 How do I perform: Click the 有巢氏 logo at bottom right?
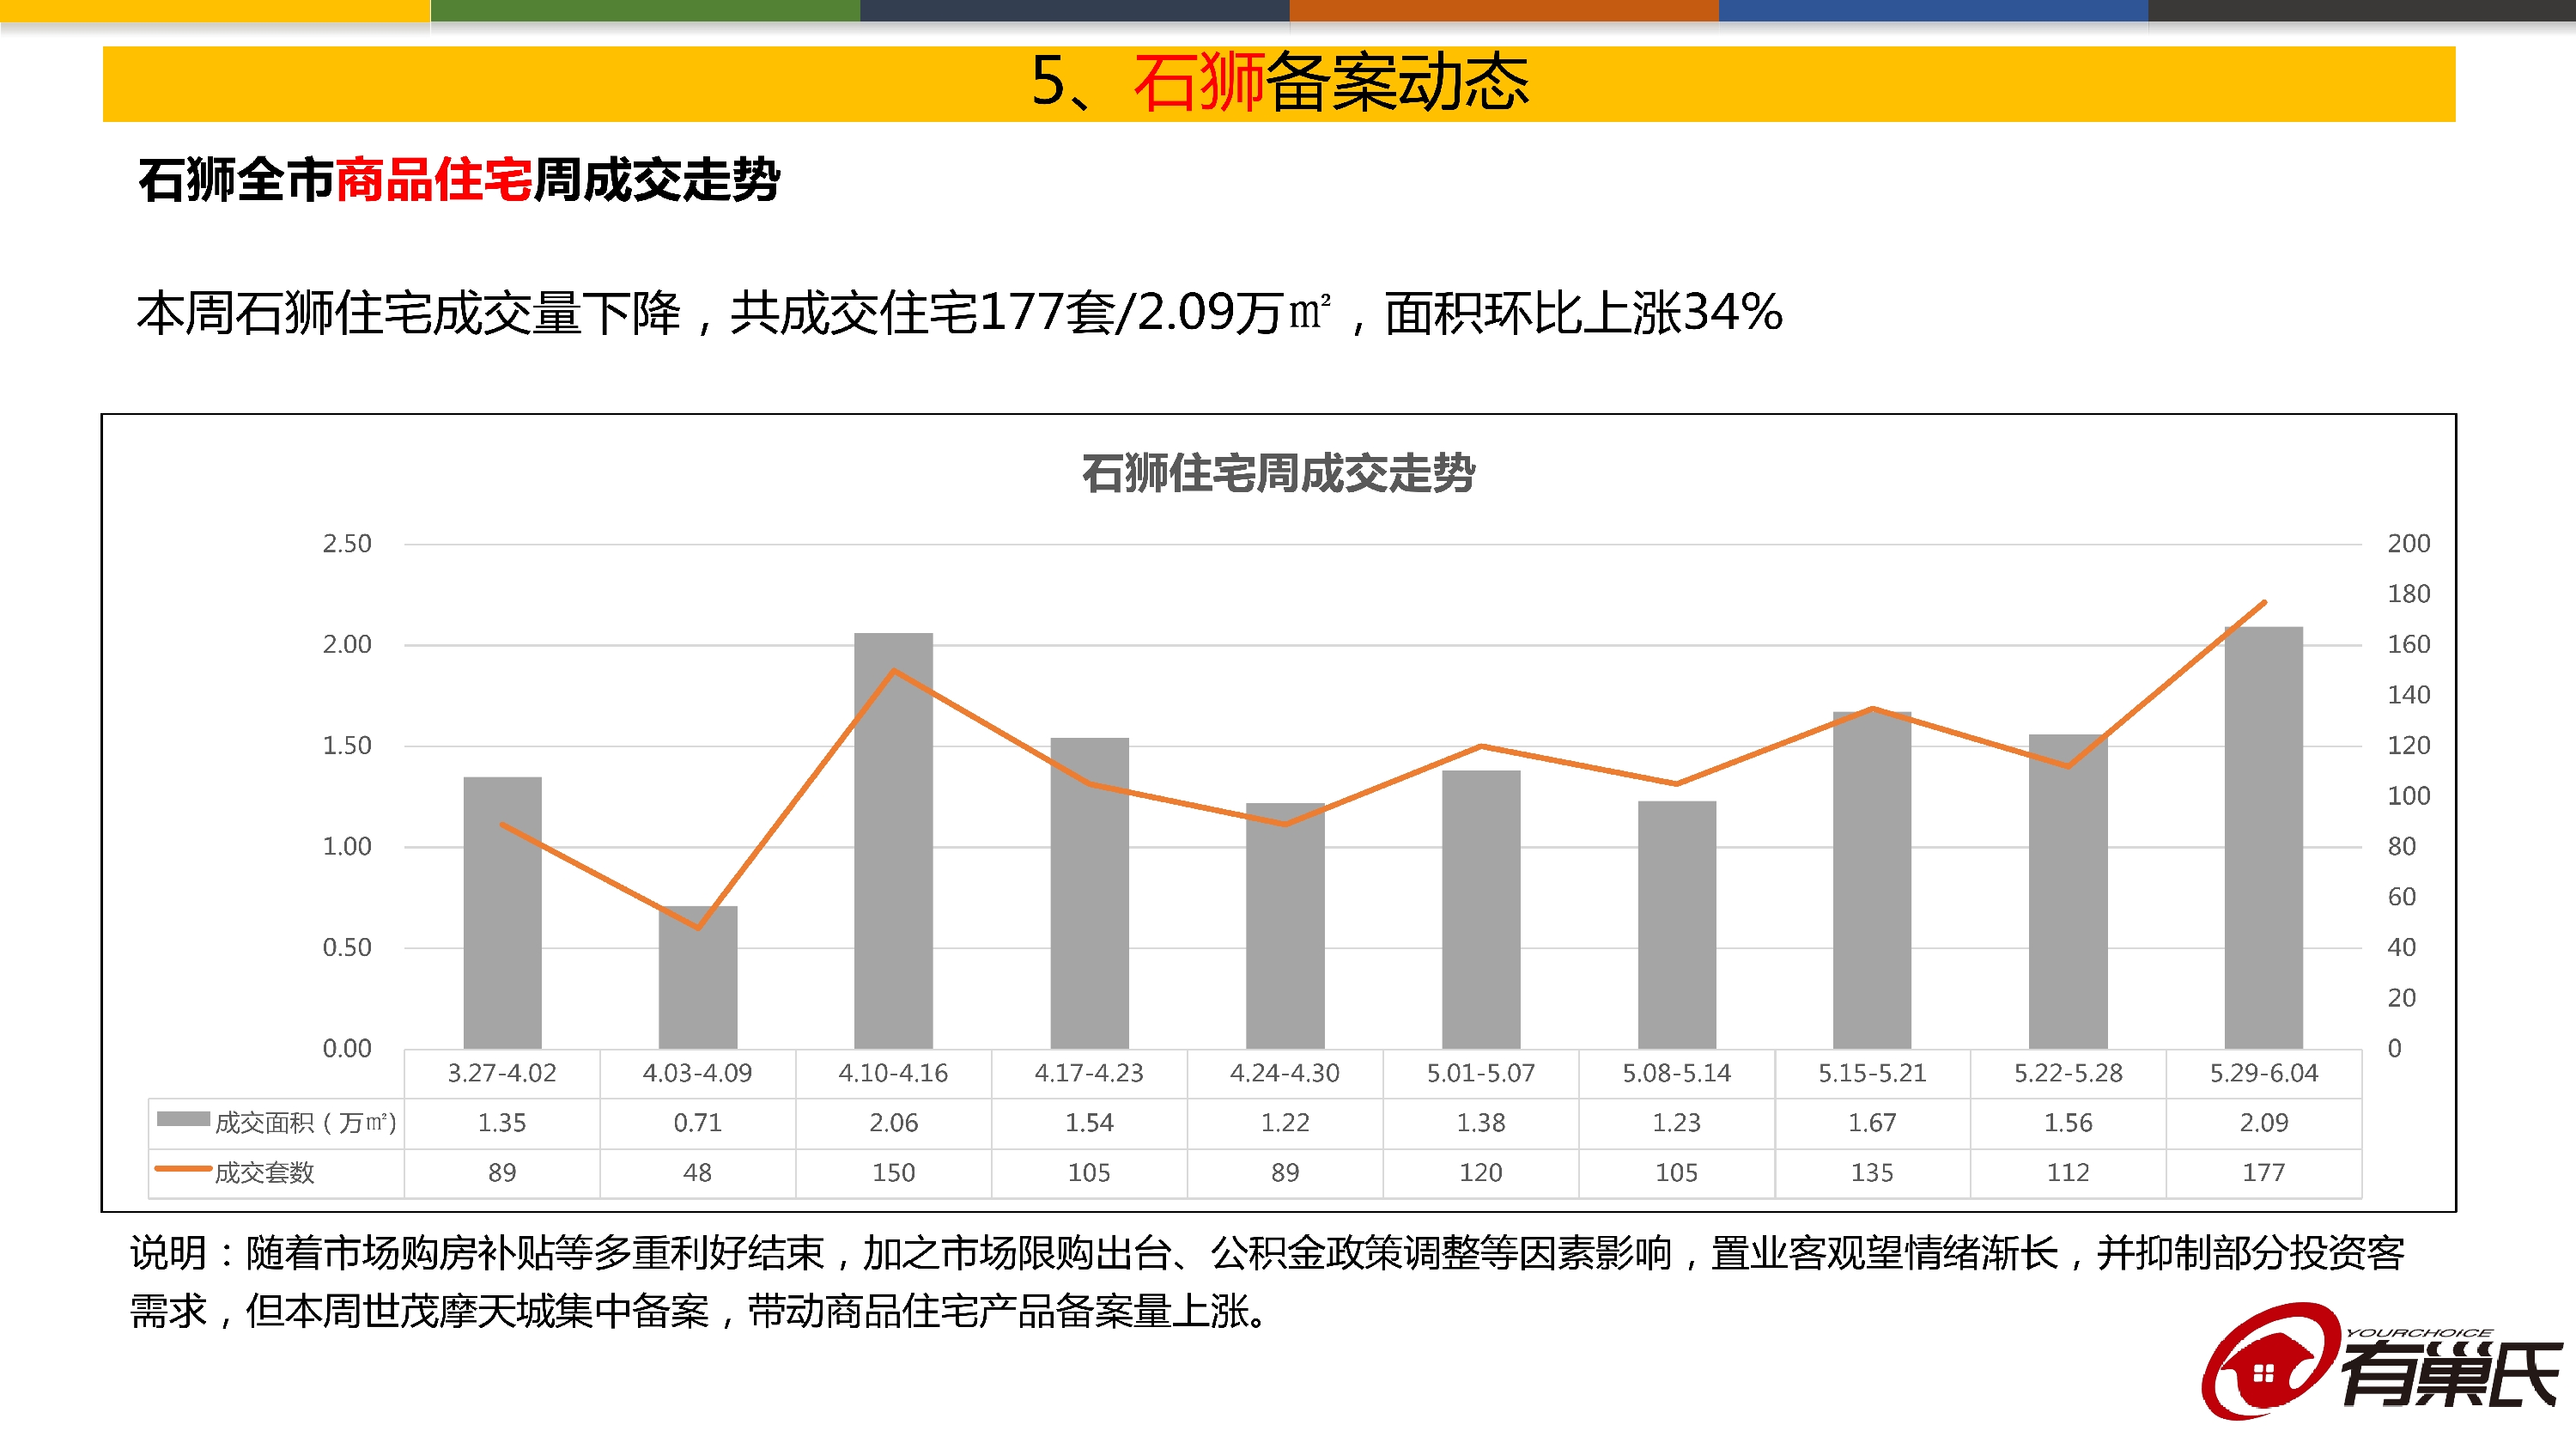(x=2381, y=1361)
